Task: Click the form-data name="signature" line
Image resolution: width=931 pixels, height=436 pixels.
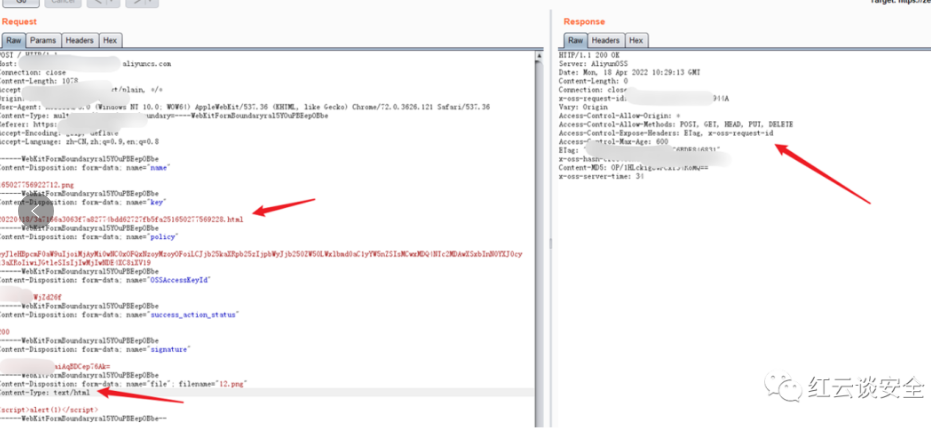Action: [94, 350]
